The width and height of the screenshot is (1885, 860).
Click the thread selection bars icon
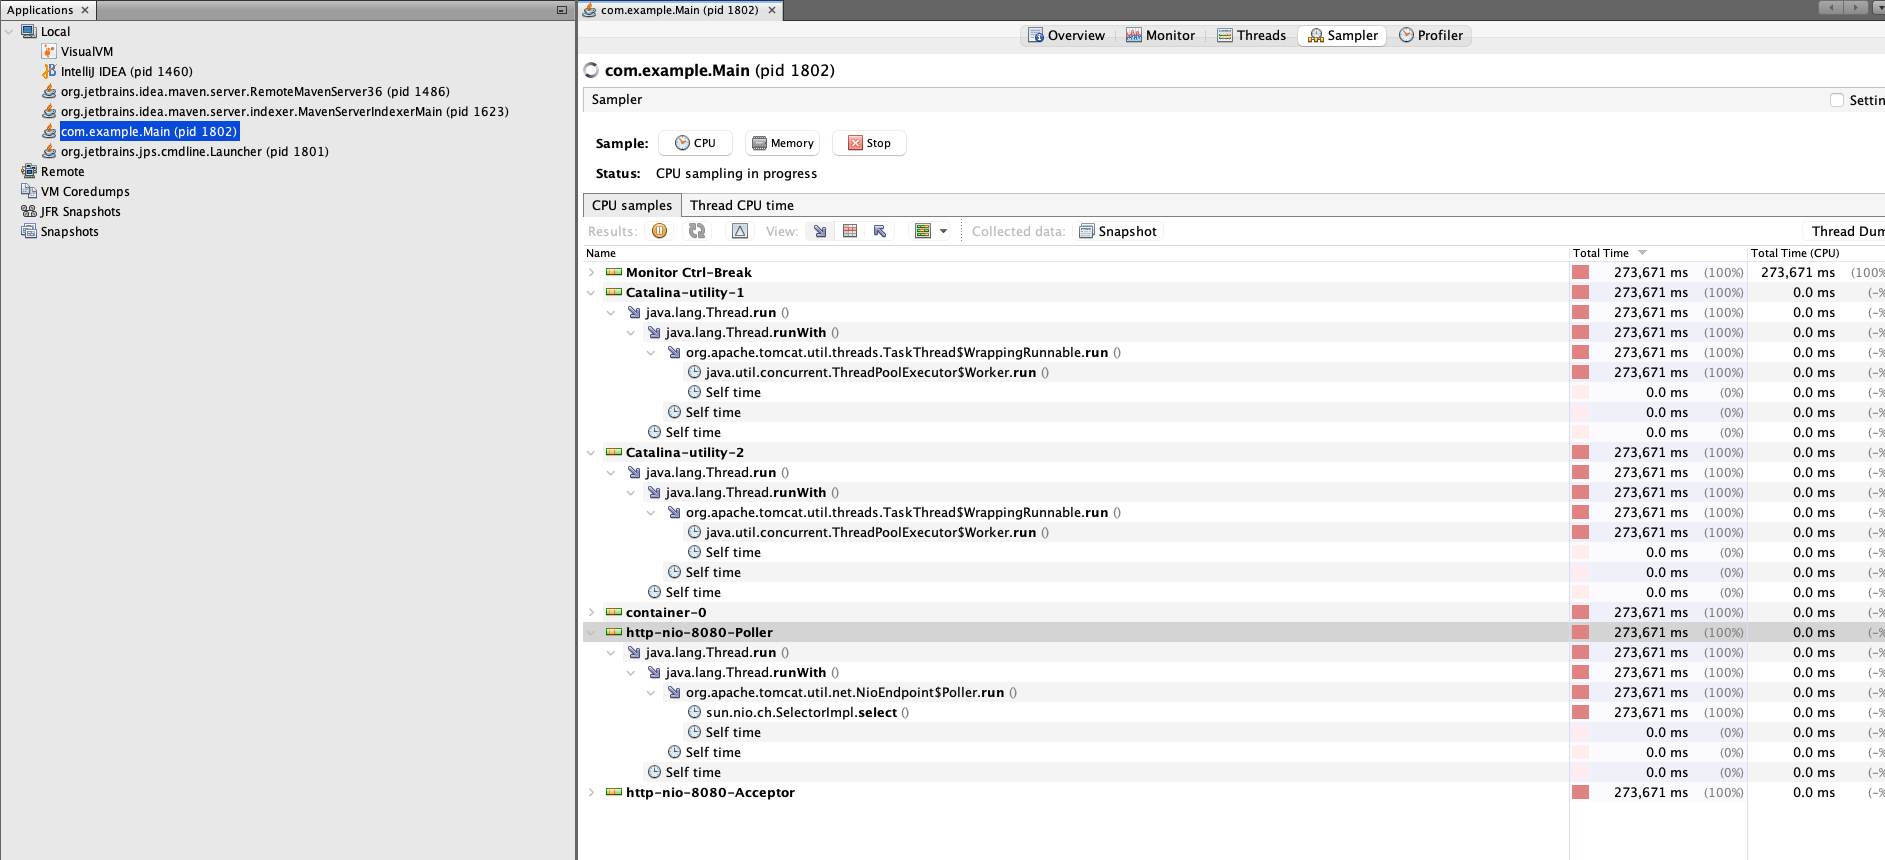pos(923,231)
